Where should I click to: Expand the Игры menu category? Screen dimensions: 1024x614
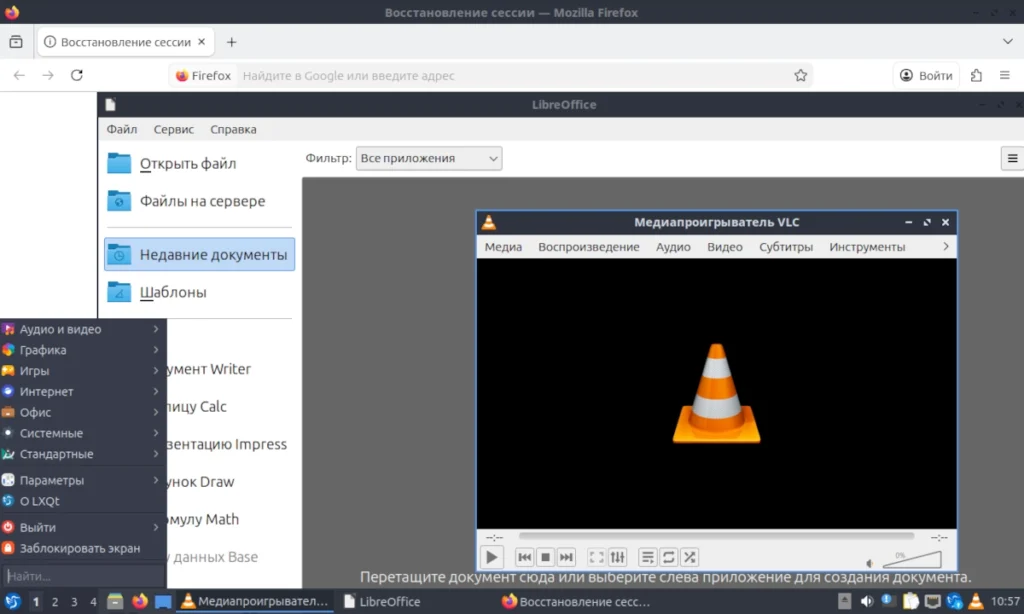pos(82,371)
